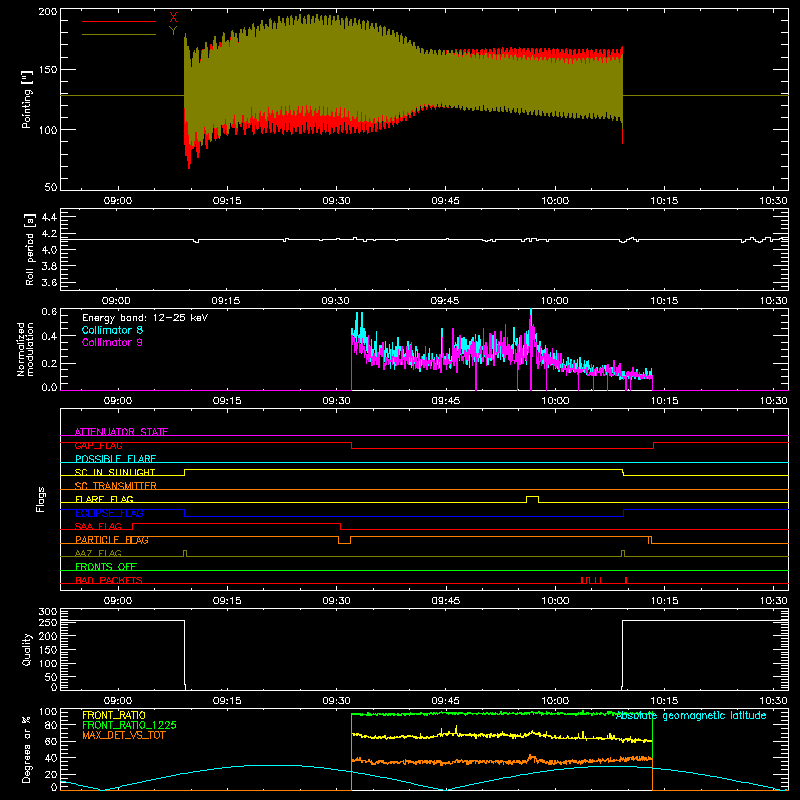The width and height of the screenshot is (800, 800).
Task: Click the '3.6' value on Roll period axis
Action: pyautogui.click(x=49, y=283)
